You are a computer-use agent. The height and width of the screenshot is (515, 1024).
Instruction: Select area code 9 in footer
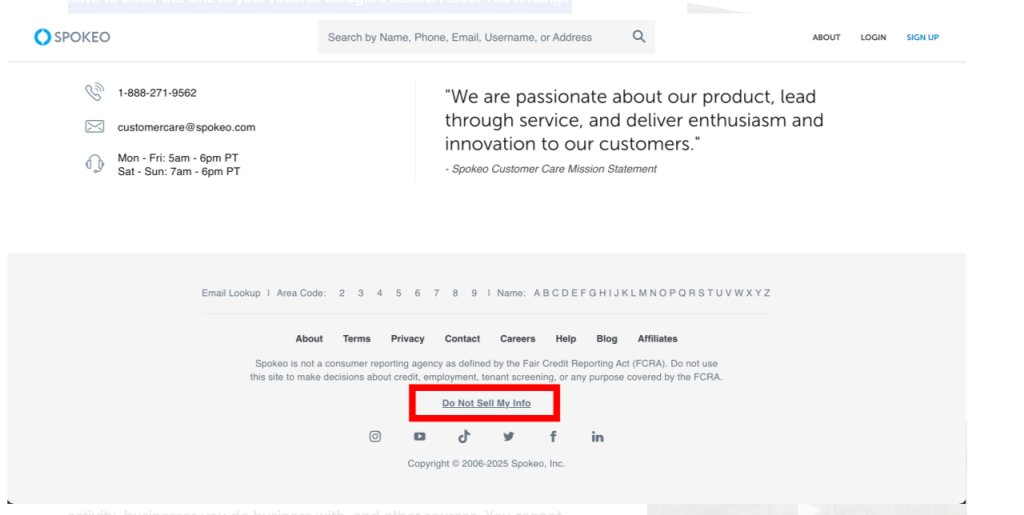tap(474, 293)
